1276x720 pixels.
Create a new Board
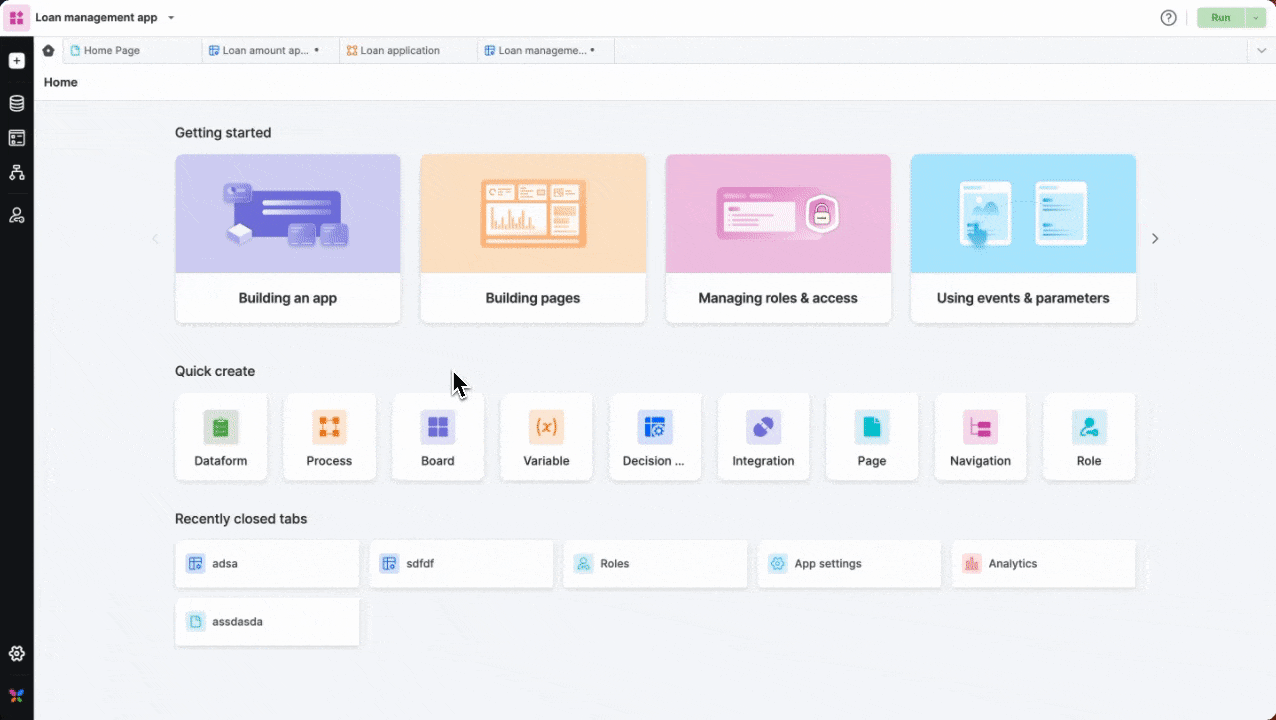click(438, 437)
